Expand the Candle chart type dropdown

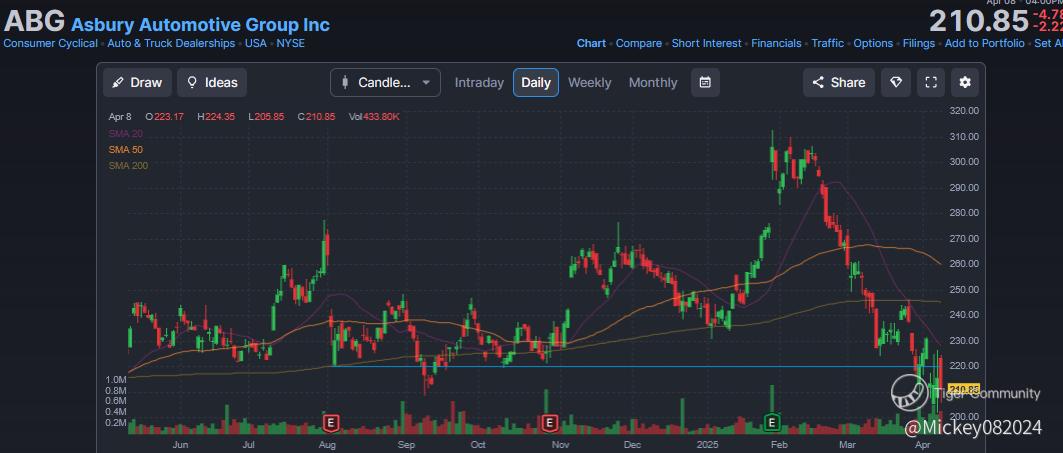385,82
